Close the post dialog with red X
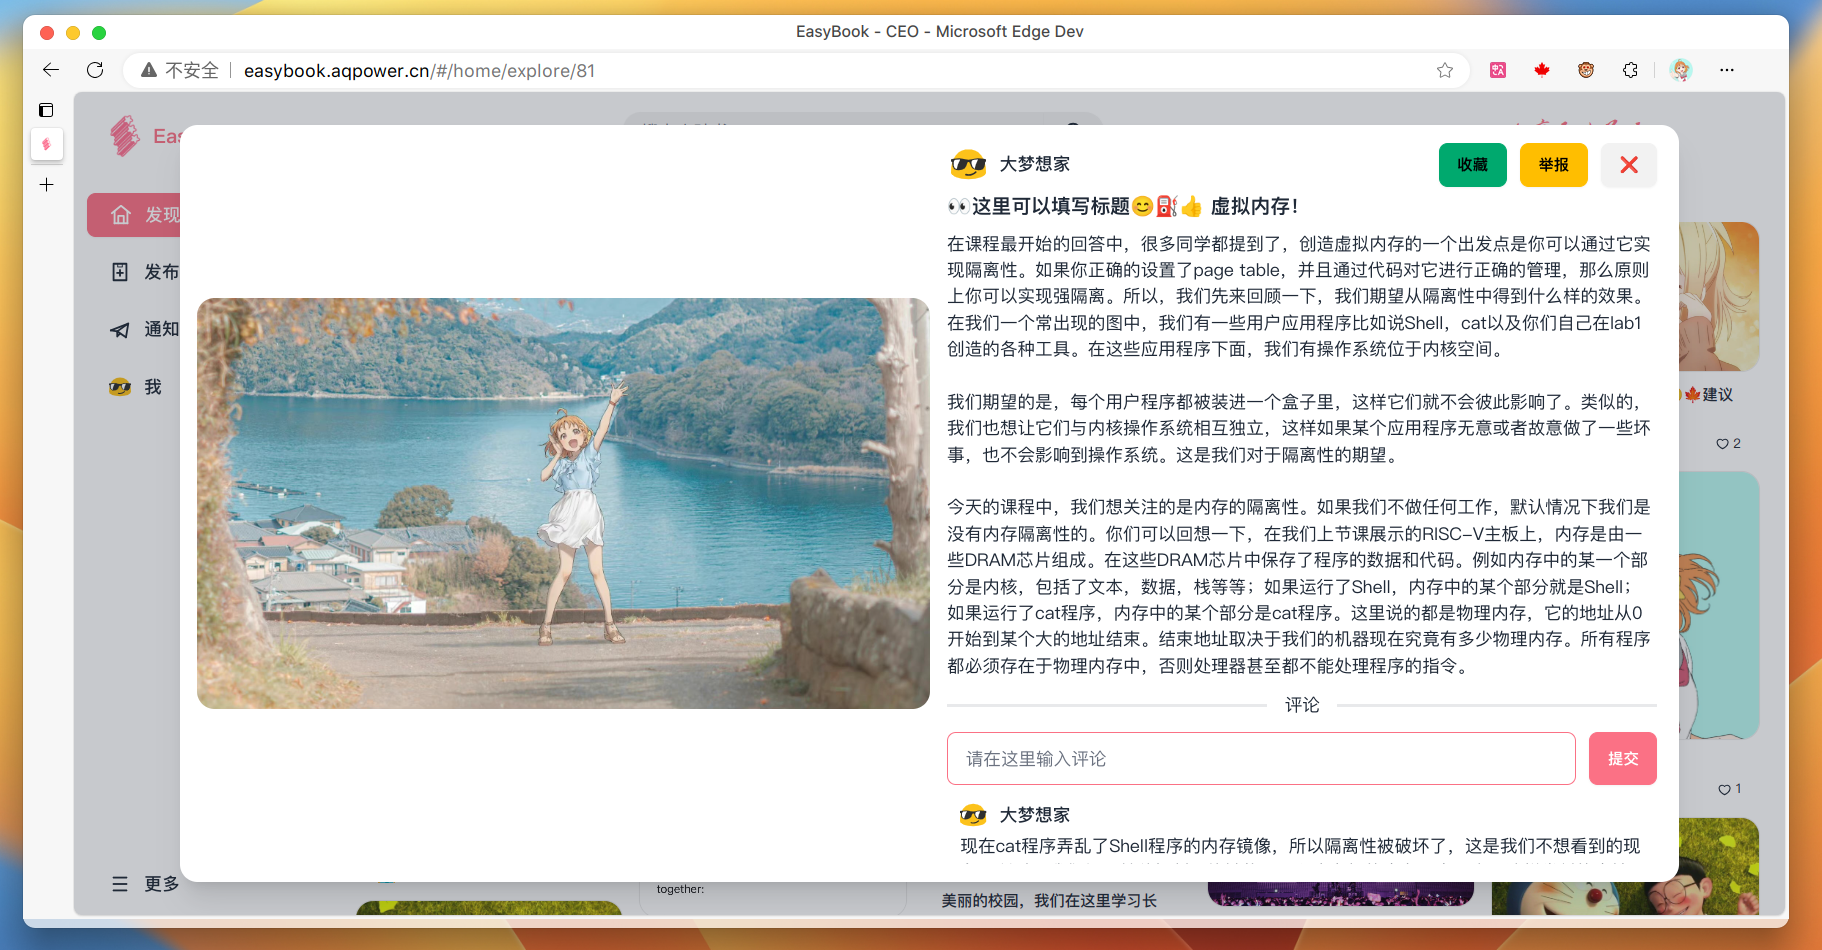Viewport: 1822px width, 950px height. tap(1628, 165)
